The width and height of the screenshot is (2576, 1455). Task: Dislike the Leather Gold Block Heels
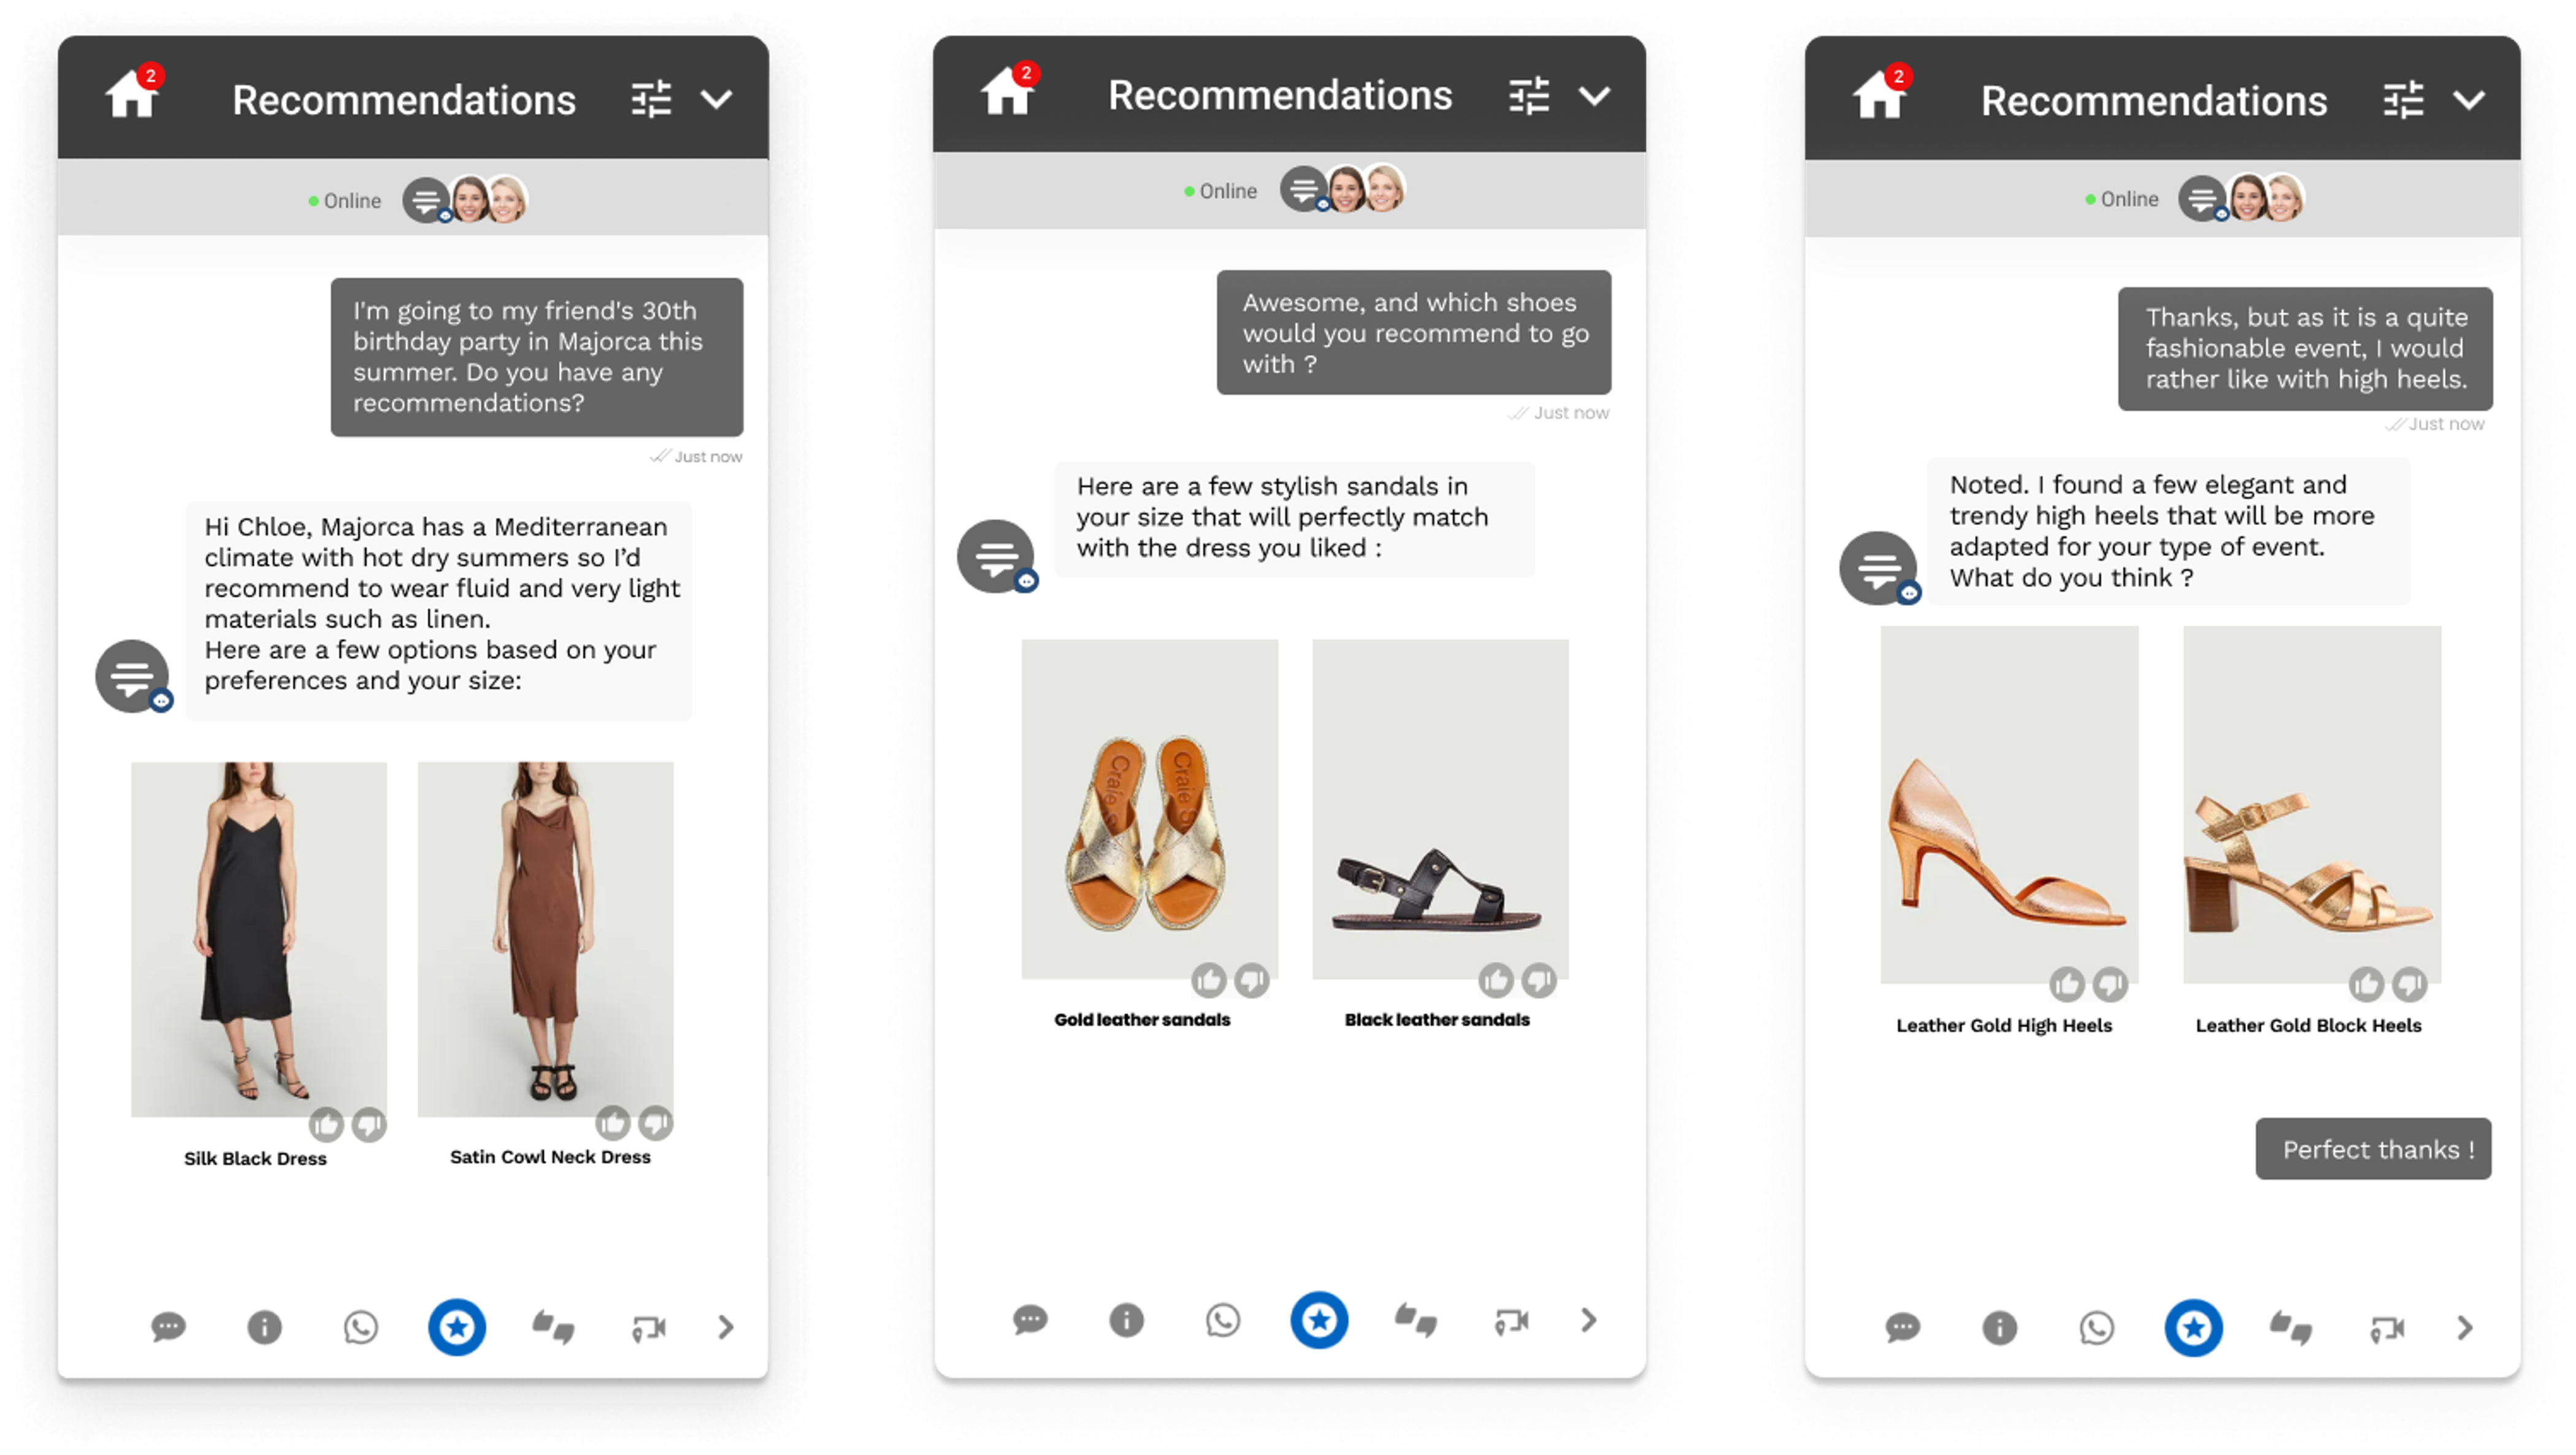pos(2410,985)
